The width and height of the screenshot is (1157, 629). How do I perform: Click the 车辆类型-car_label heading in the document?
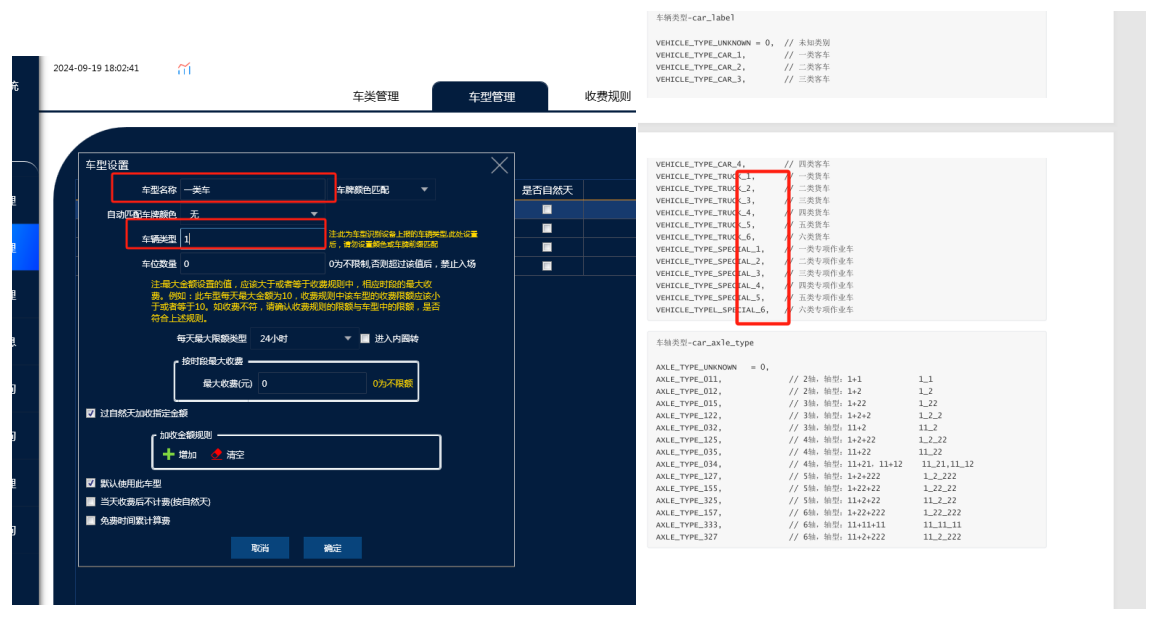pyautogui.click(x=695, y=18)
